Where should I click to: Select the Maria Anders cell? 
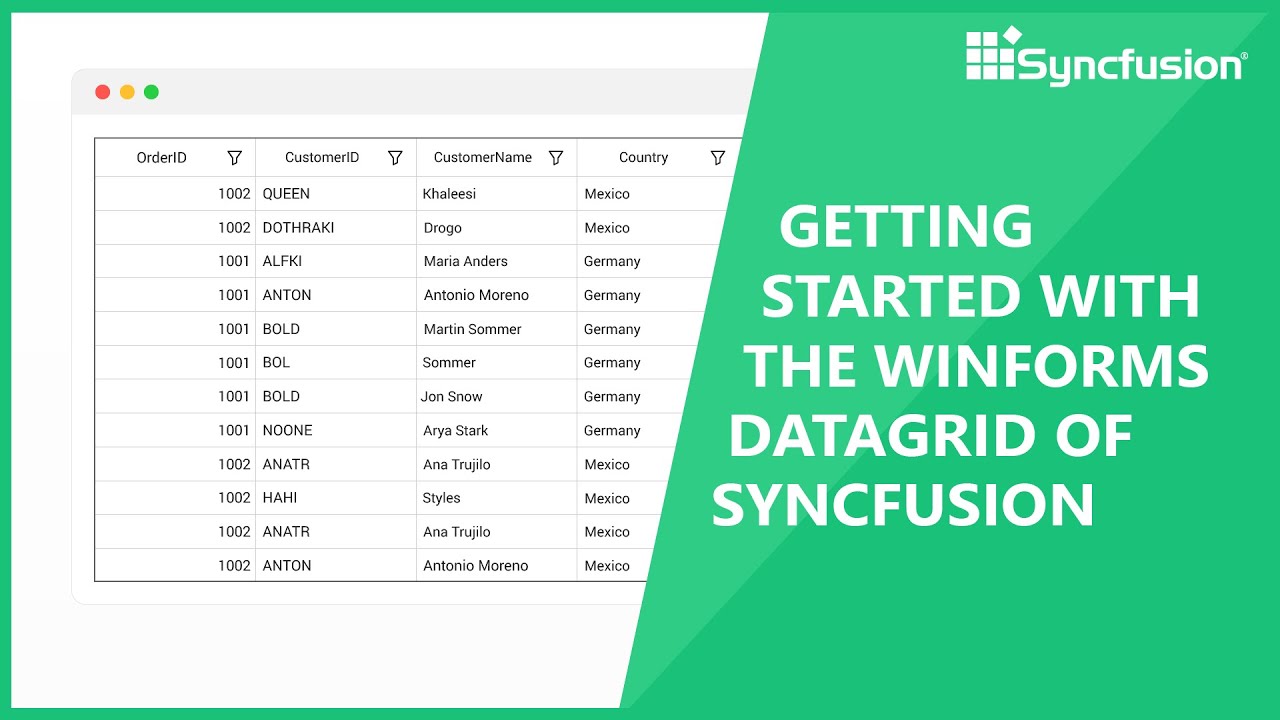[497, 261]
